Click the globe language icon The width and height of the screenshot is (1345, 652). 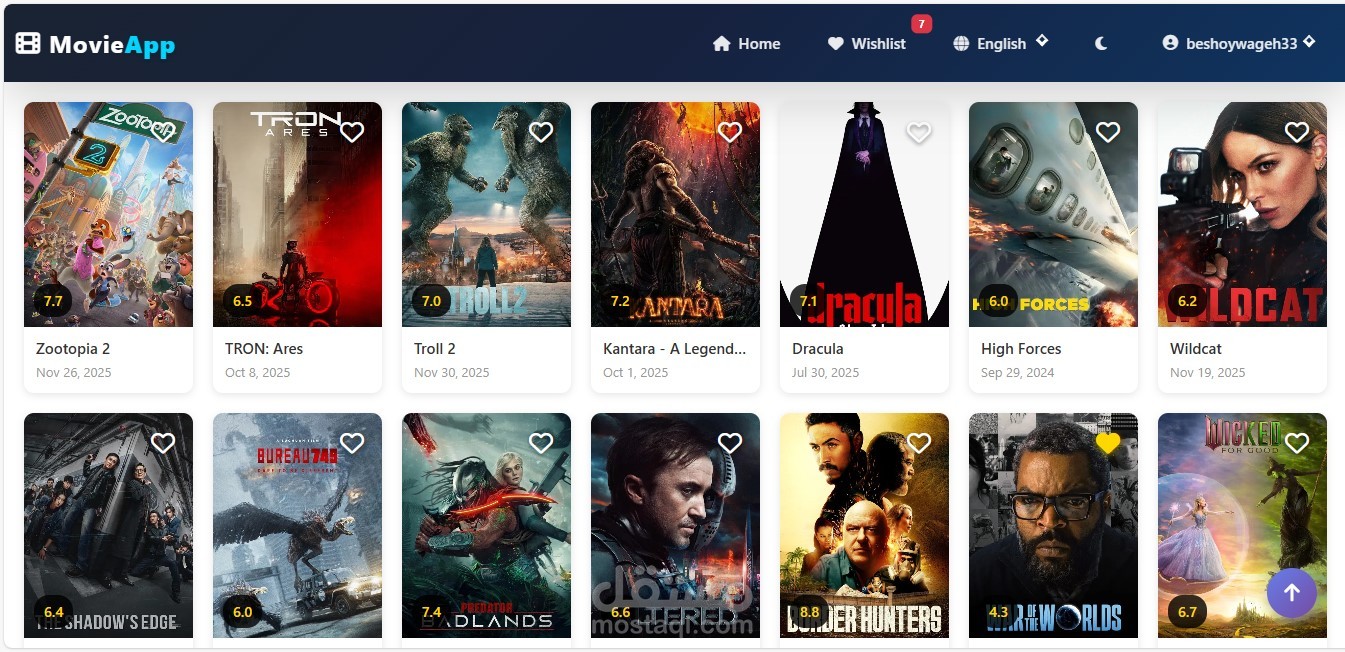[961, 44]
